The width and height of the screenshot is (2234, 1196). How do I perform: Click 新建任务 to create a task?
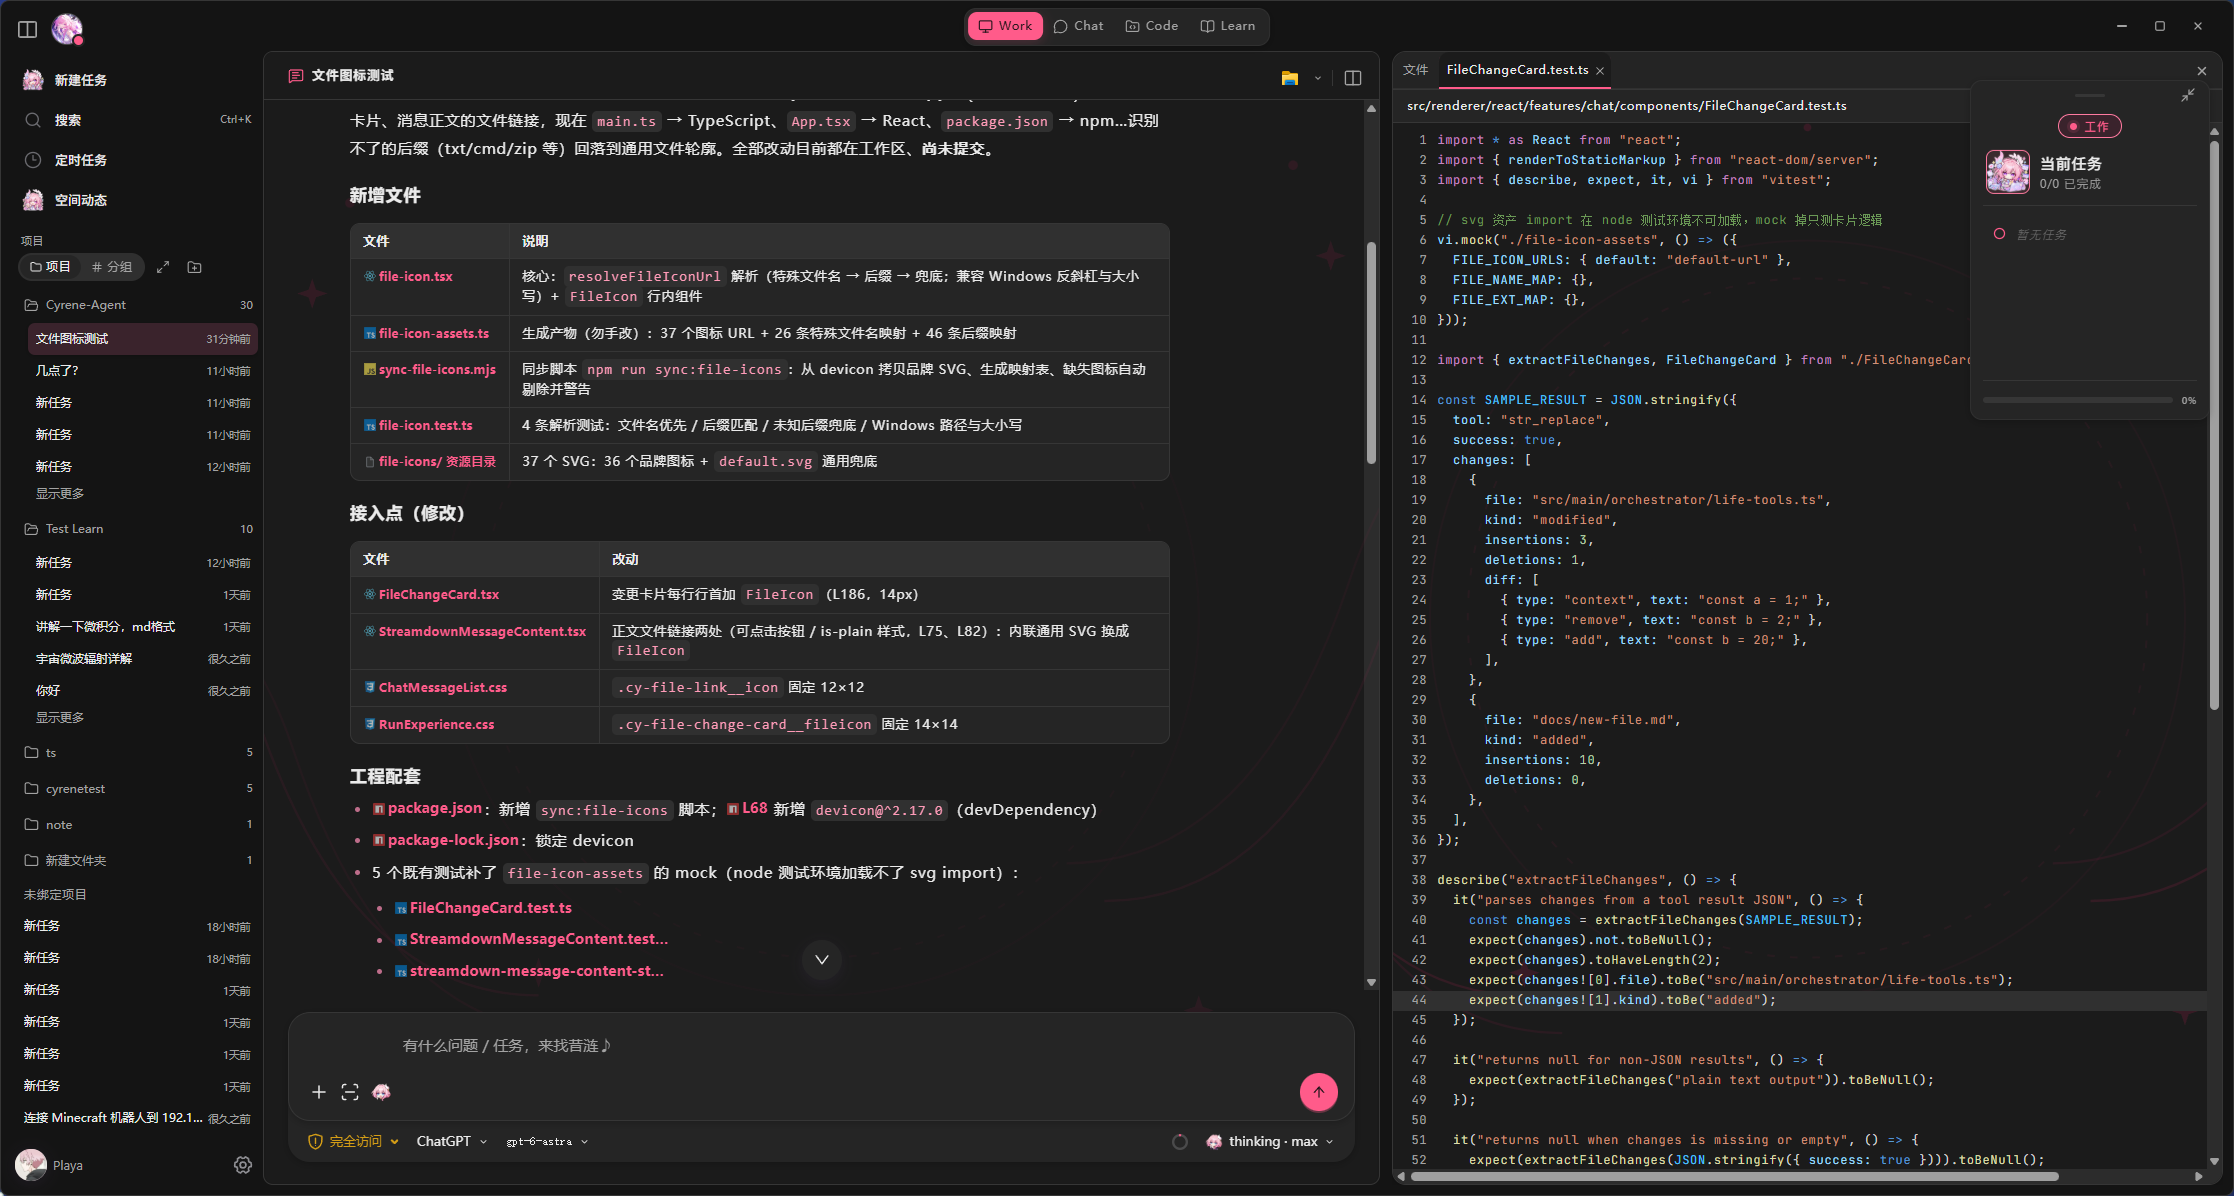(x=80, y=80)
